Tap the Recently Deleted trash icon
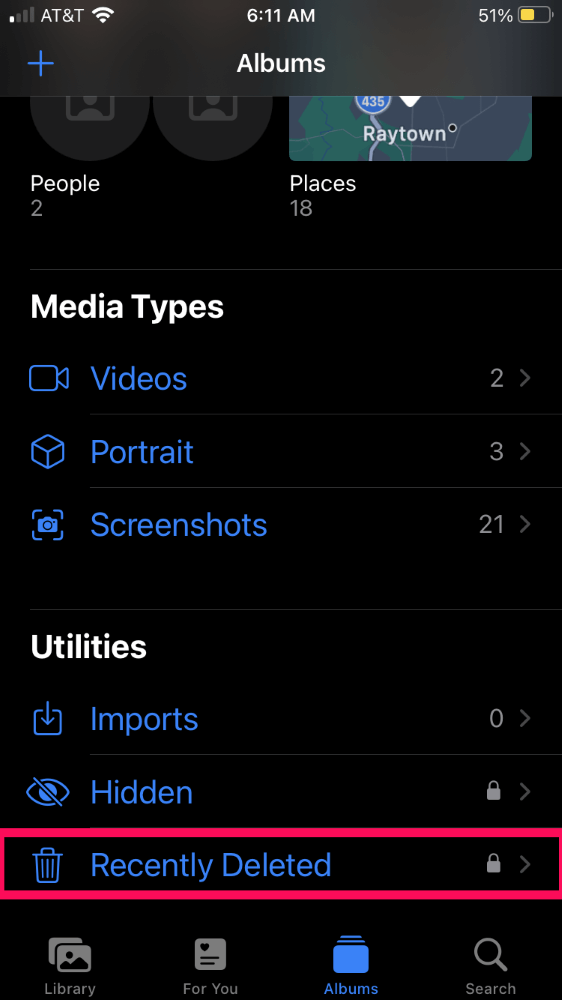This screenshot has height=1000, width=562. pyautogui.click(x=48, y=865)
